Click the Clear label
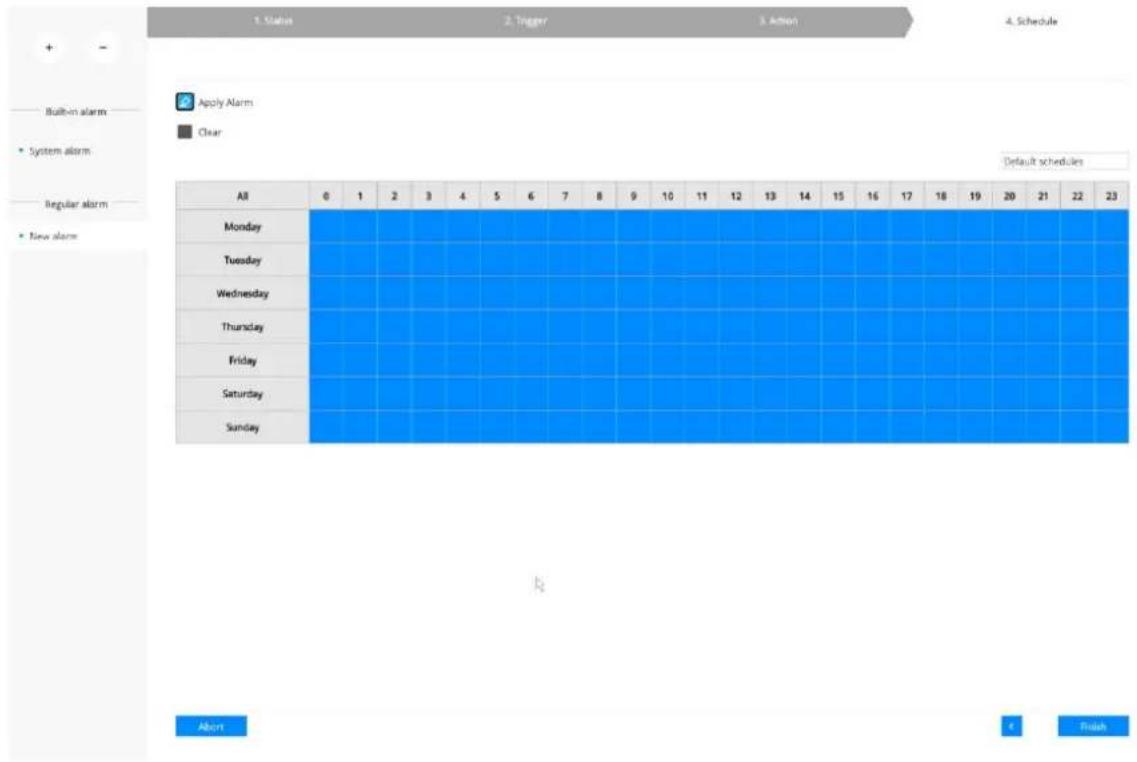The image size is (1137, 762). point(210,132)
